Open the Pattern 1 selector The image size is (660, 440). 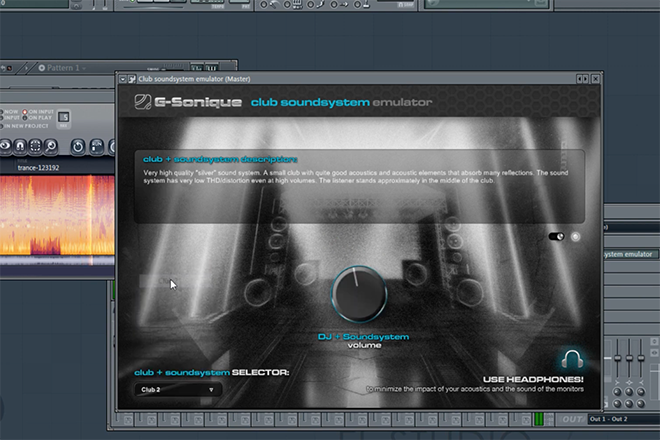(62, 68)
